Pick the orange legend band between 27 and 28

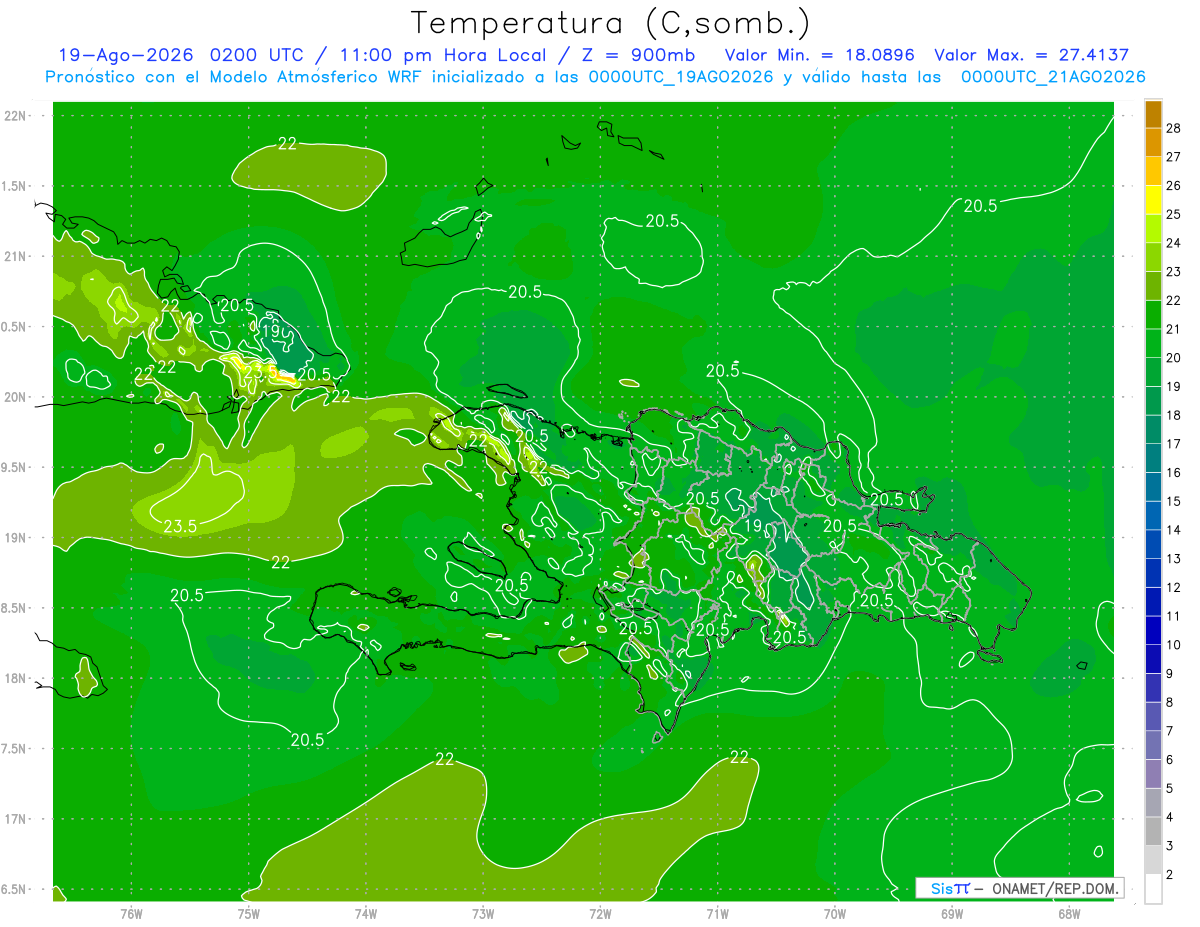1153,142
